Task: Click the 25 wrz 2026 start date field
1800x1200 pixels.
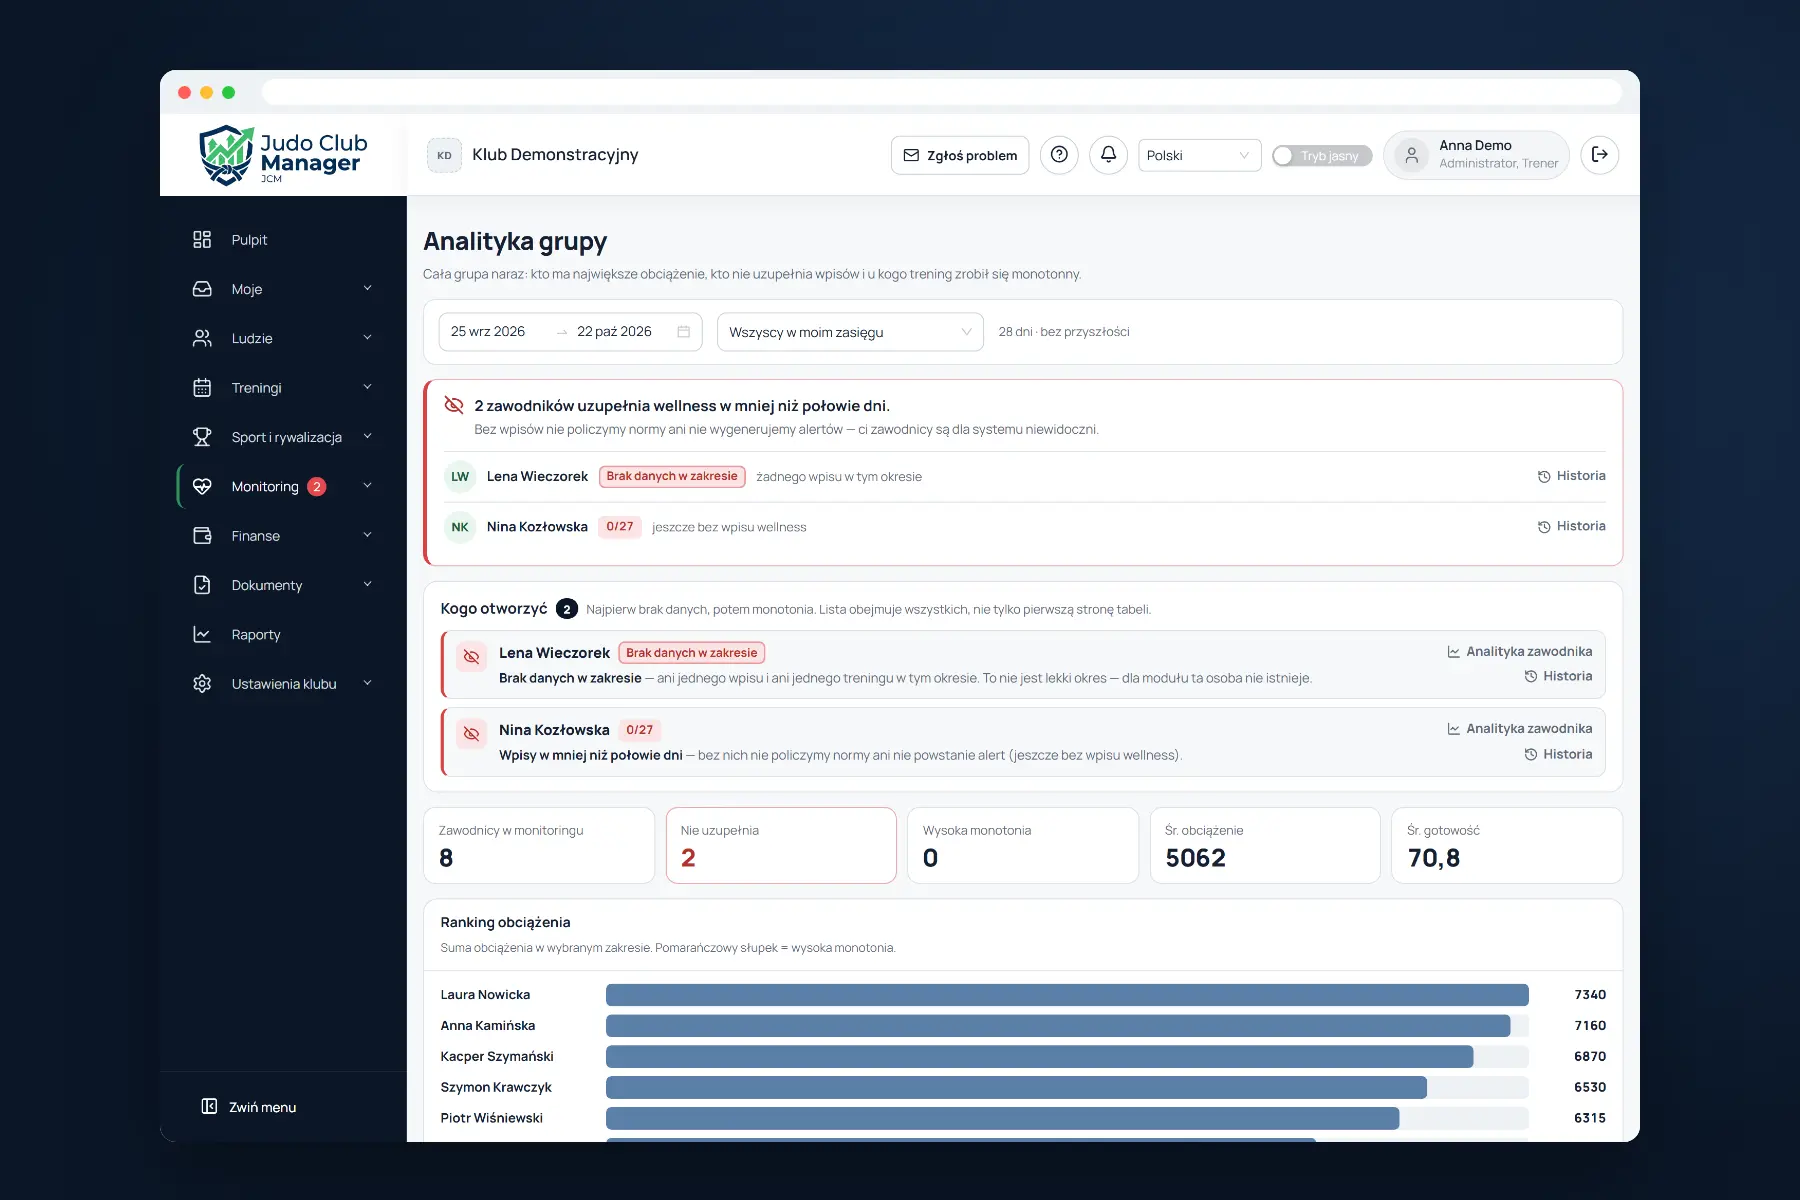Action: tap(488, 332)
